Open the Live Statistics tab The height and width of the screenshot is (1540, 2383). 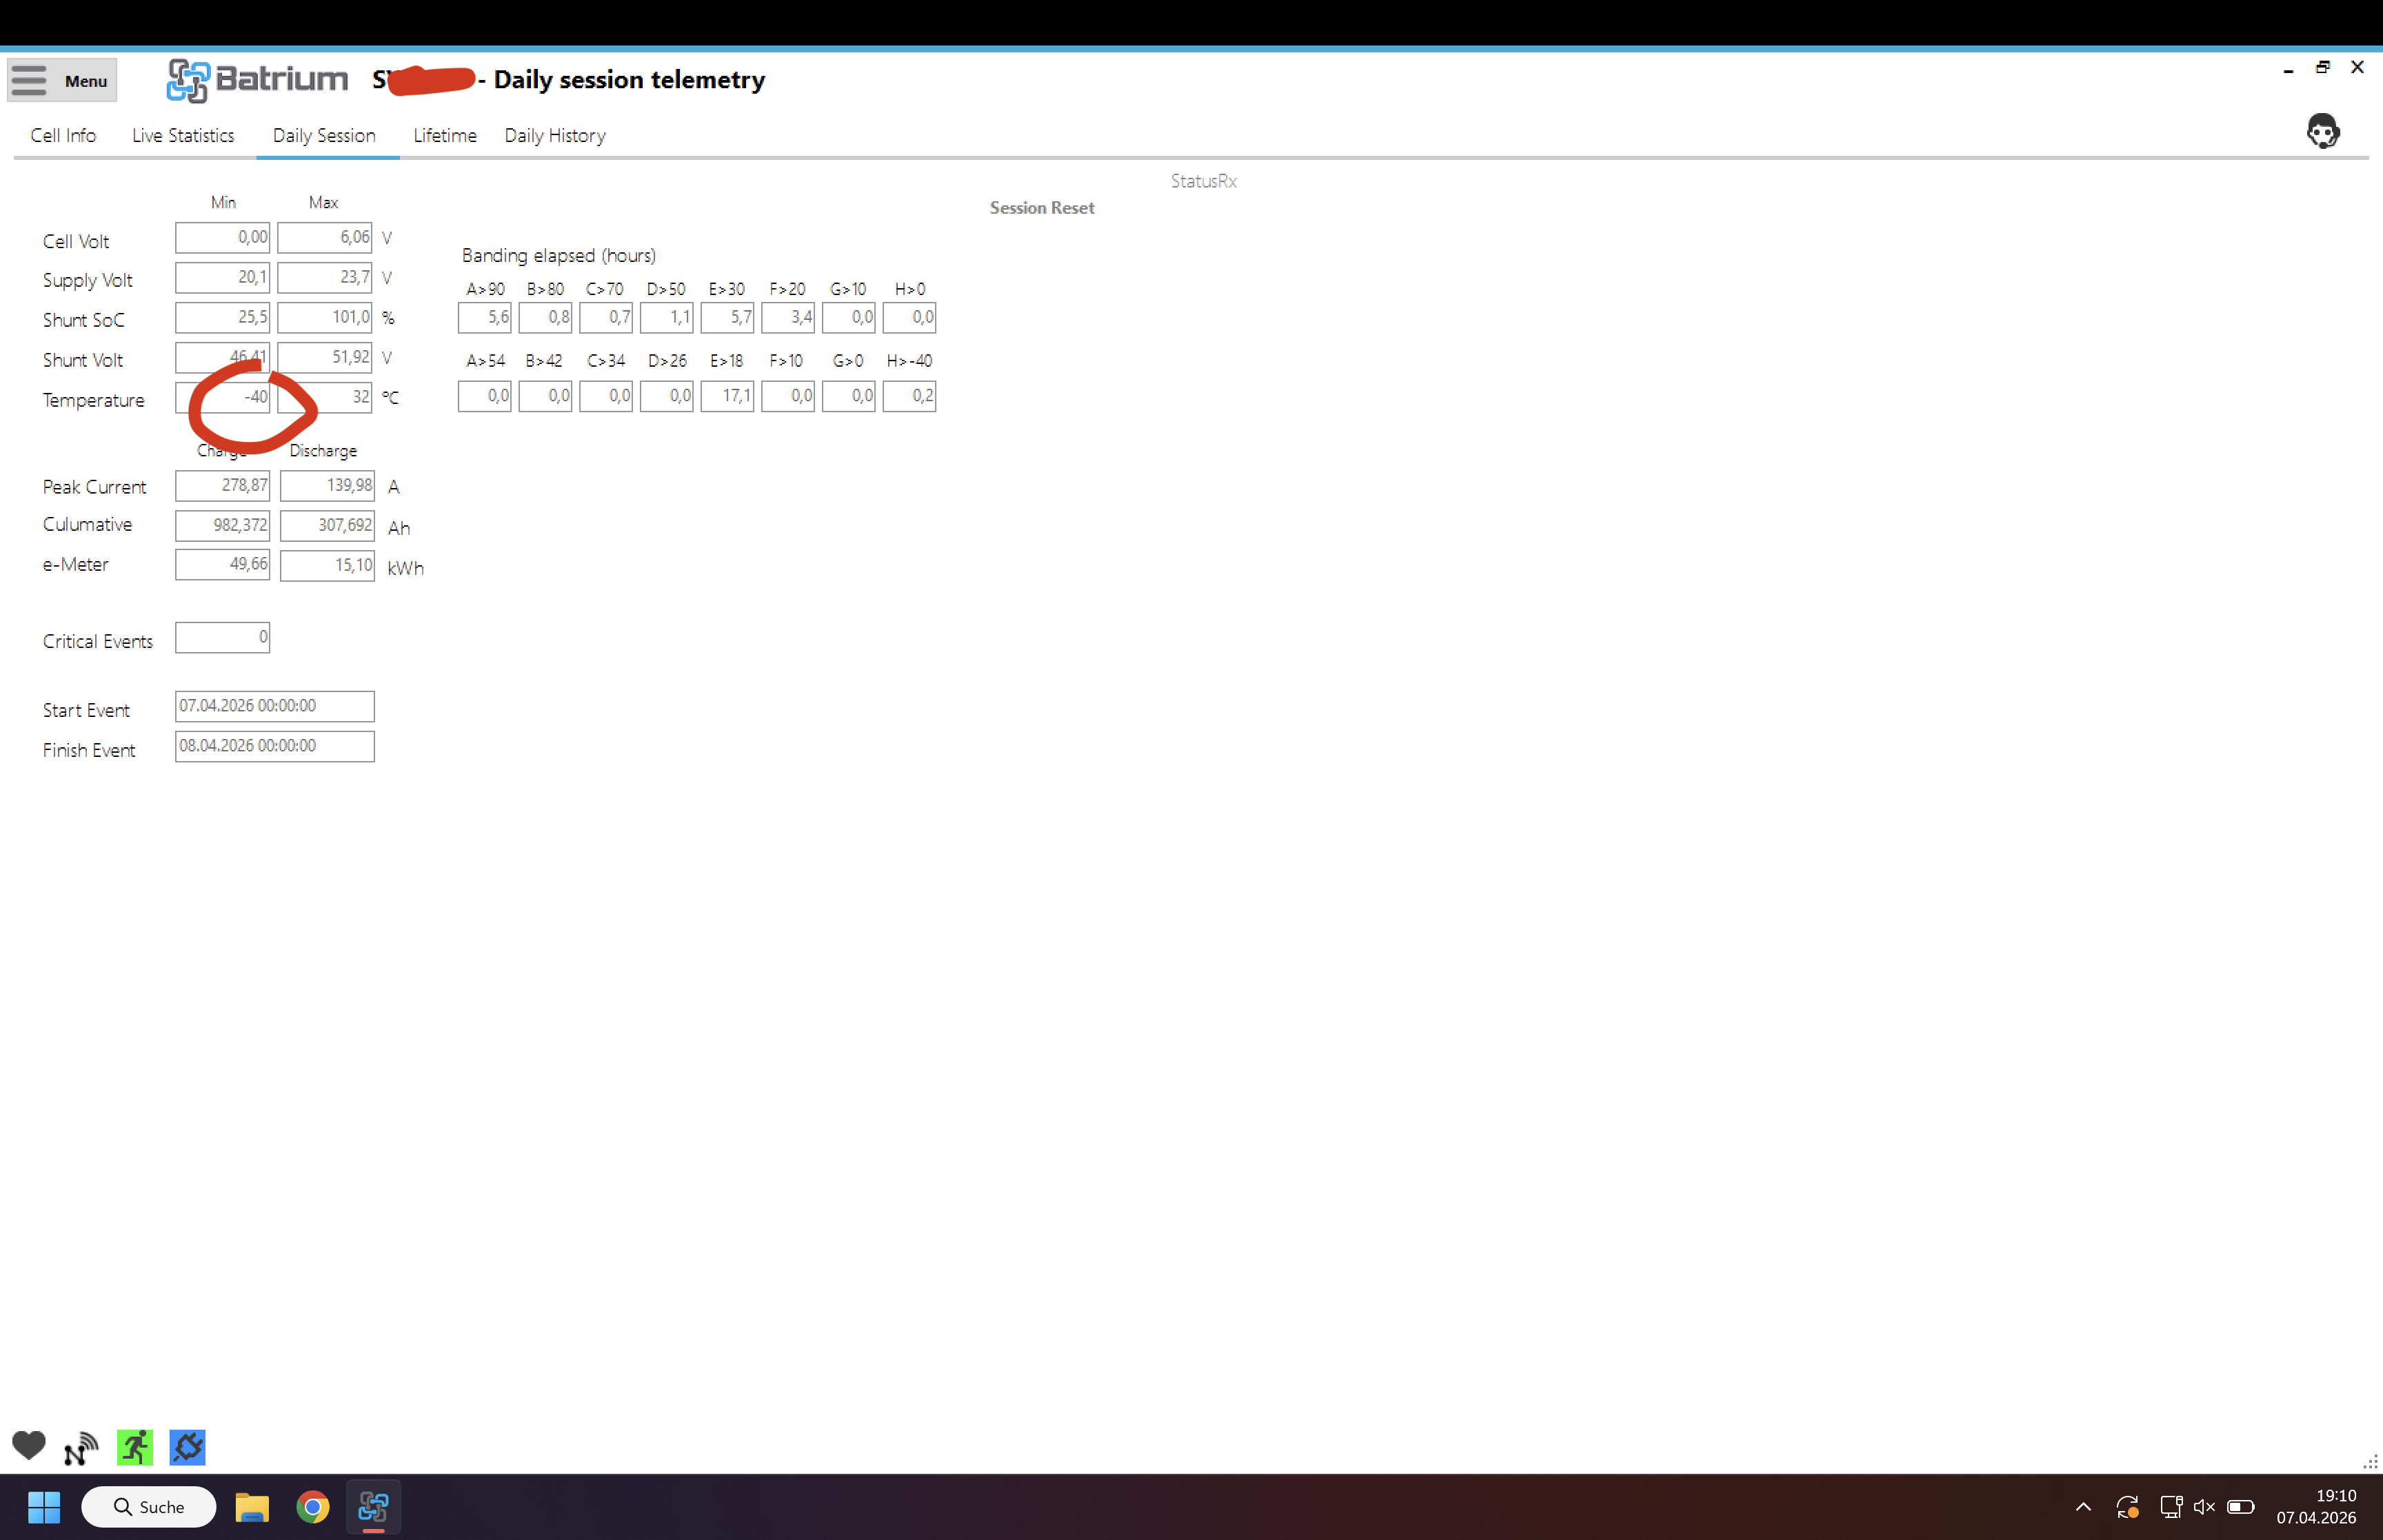click(x=183, y=135)
